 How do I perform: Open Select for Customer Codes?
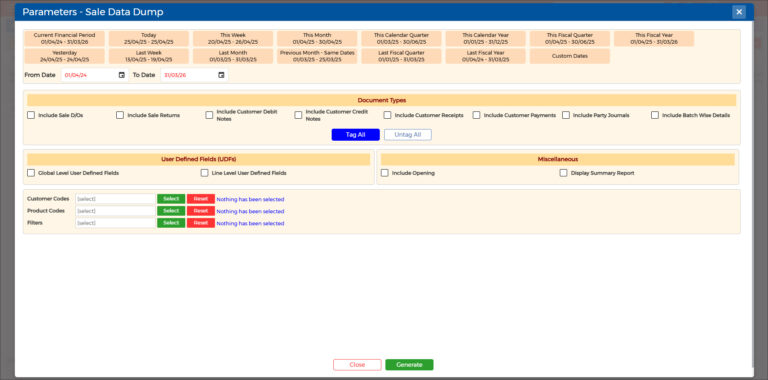pos(171,199)
